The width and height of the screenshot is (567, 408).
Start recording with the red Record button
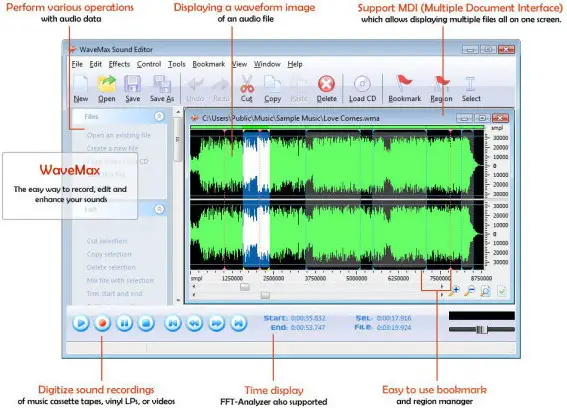[102, 323]
